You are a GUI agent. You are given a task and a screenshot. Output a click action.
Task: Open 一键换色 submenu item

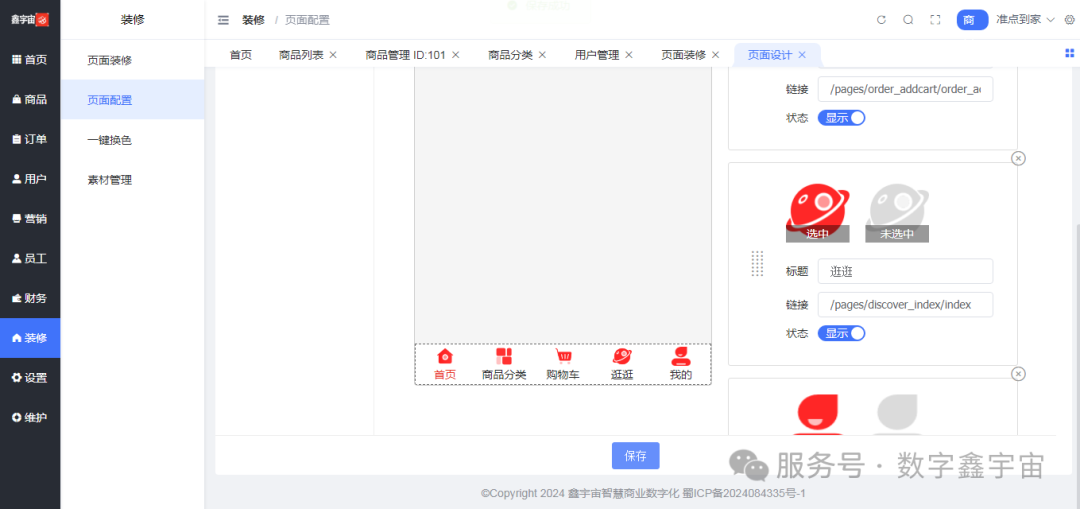point(132,140)
